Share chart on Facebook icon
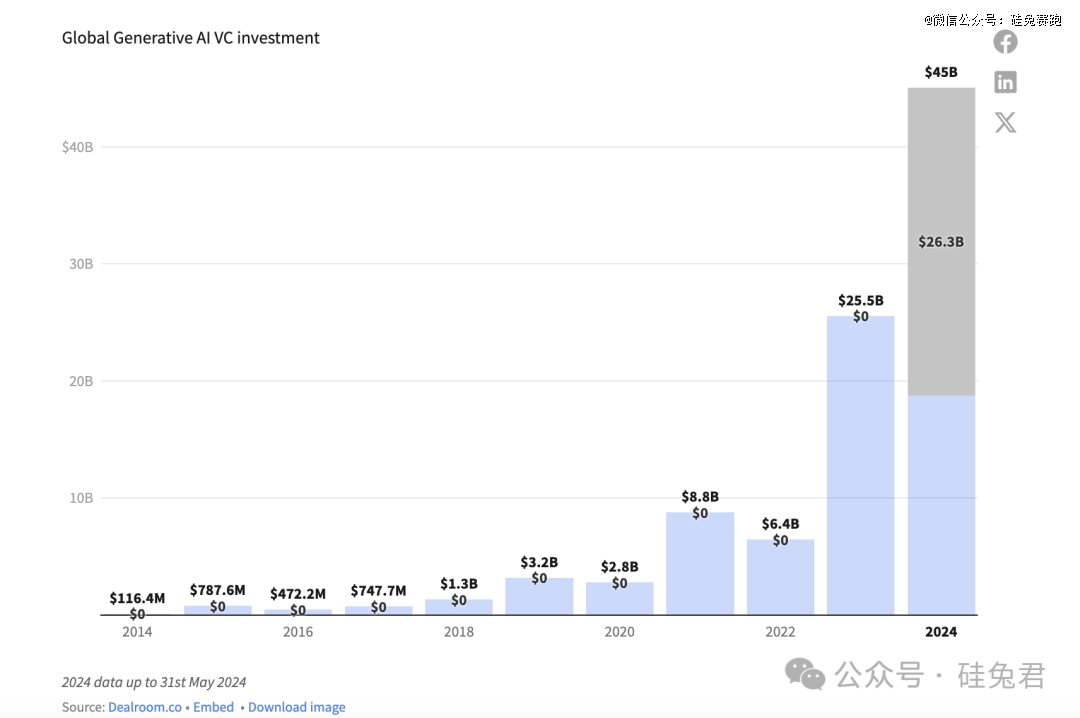The image size is (1080, 718). [1005, 42]
